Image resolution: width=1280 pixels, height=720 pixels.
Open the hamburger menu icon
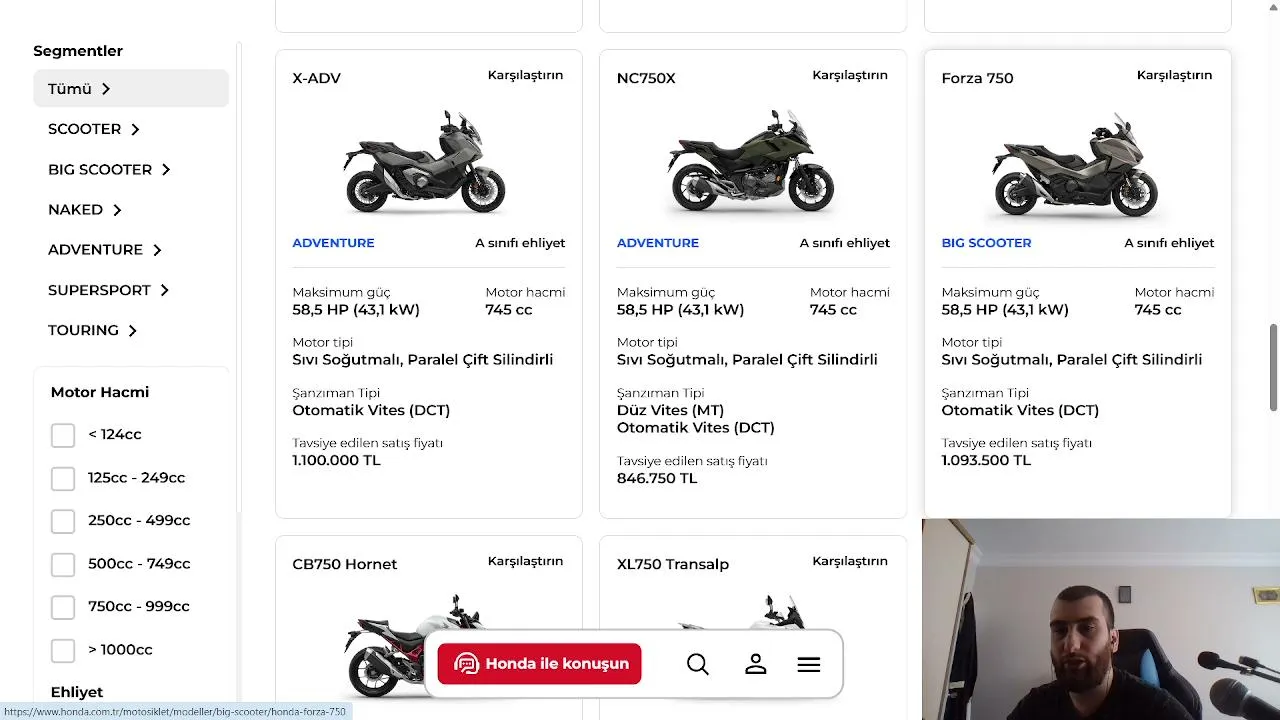[809, 664]
